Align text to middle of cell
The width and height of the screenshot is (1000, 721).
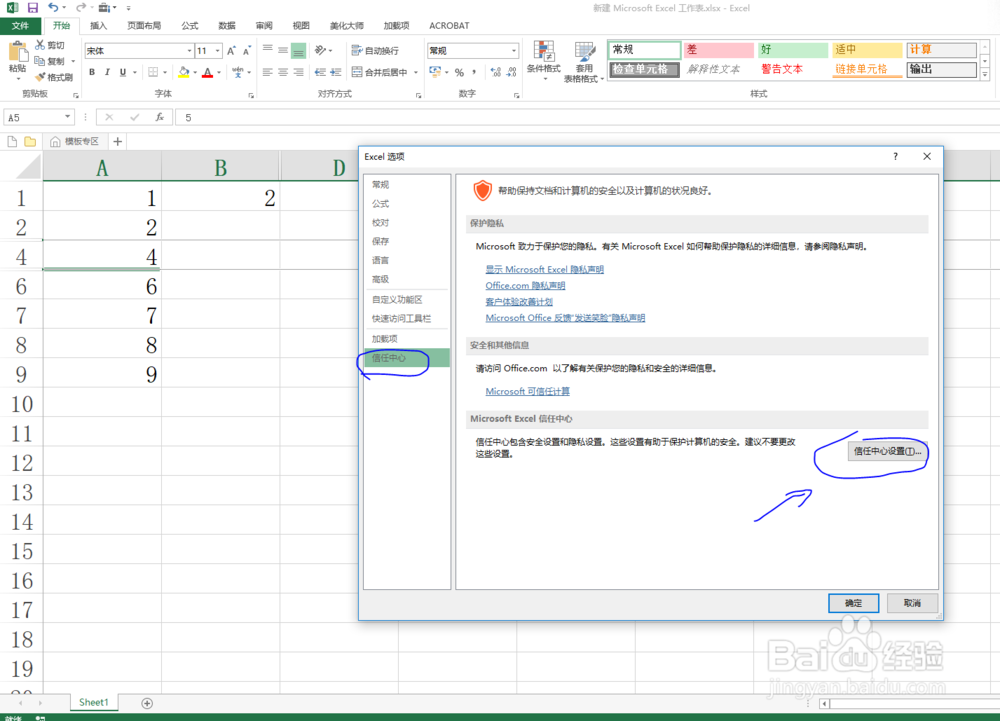[283, 50]
